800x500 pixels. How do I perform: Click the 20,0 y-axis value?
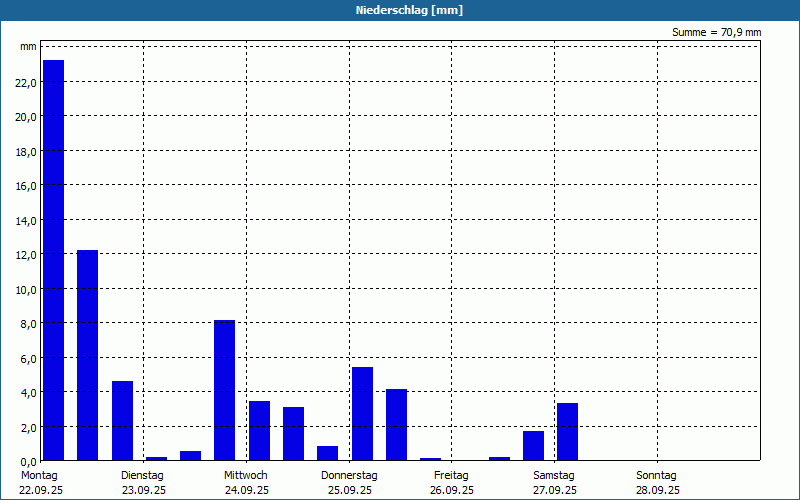pos(26,117)
